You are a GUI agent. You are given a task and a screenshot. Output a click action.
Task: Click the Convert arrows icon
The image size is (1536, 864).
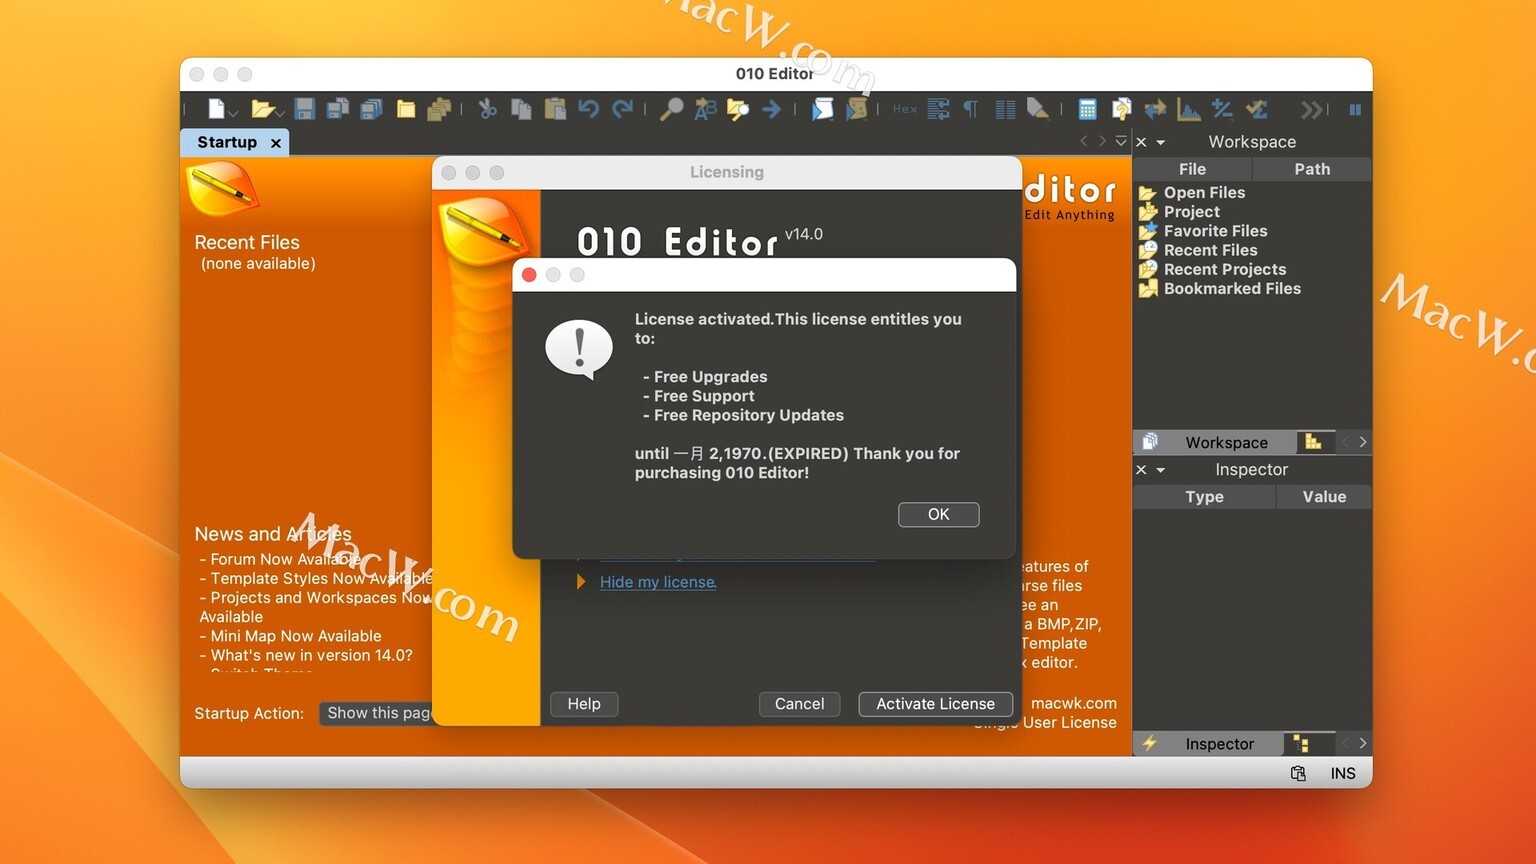(x=1155, y=109)
